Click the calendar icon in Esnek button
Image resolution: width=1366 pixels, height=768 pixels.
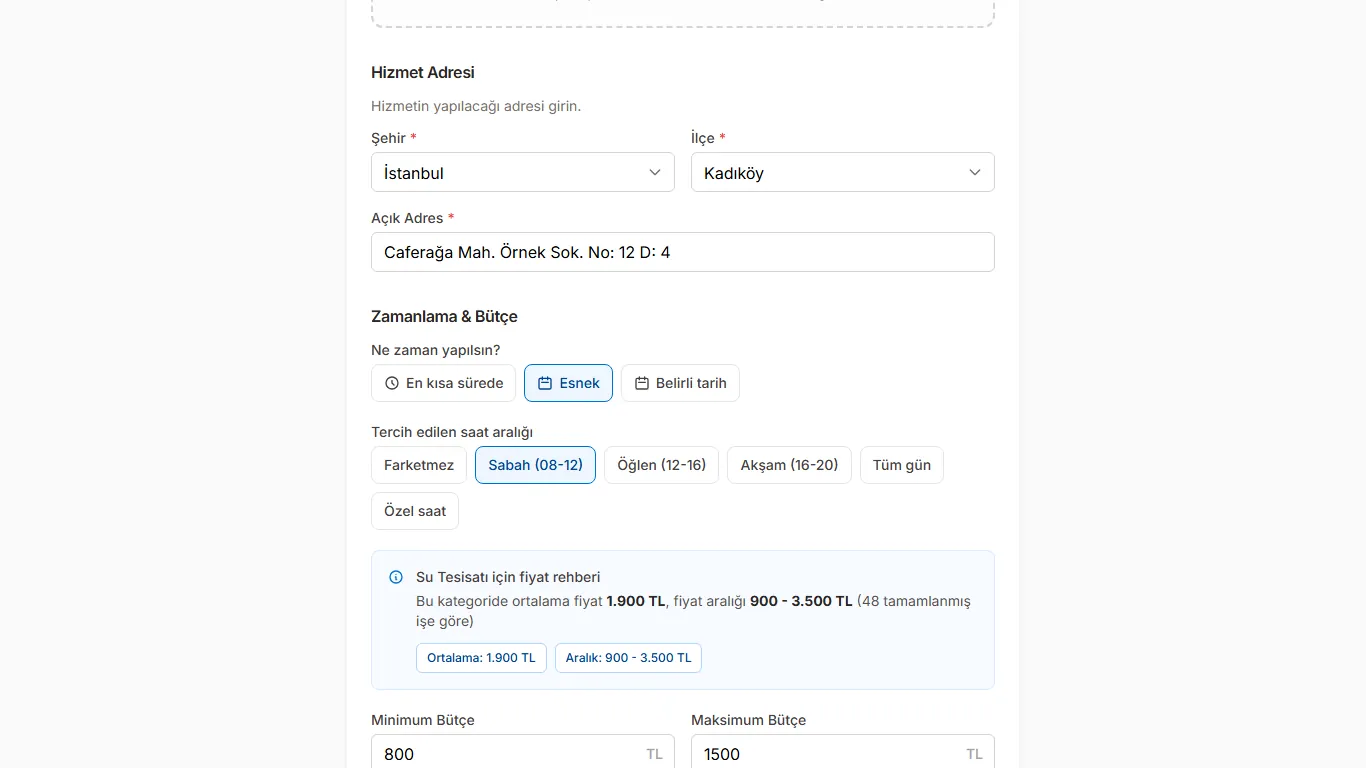(545, 383)
